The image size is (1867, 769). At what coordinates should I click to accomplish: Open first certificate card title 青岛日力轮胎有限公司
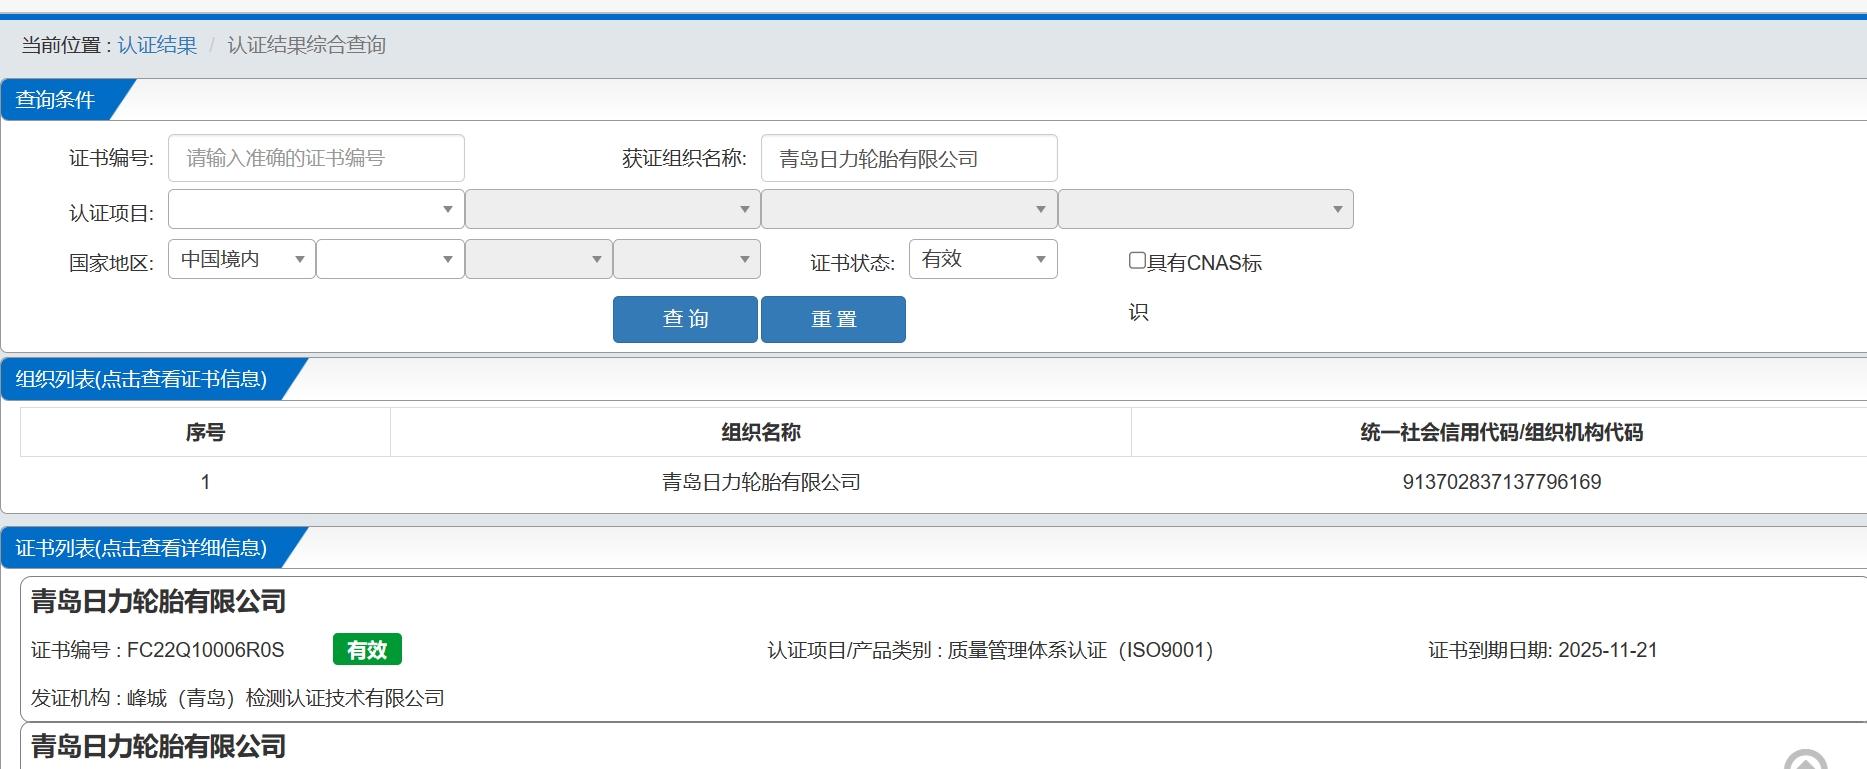(158, 601)
